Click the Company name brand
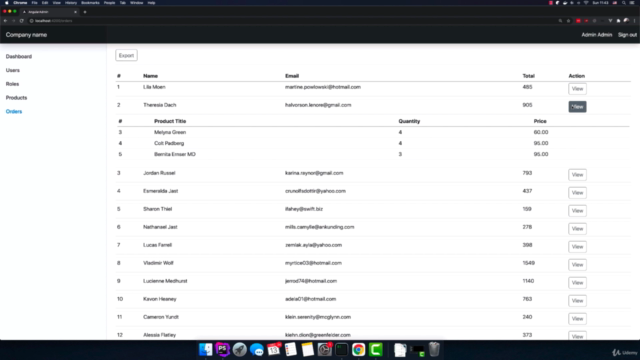 [26, 35]
